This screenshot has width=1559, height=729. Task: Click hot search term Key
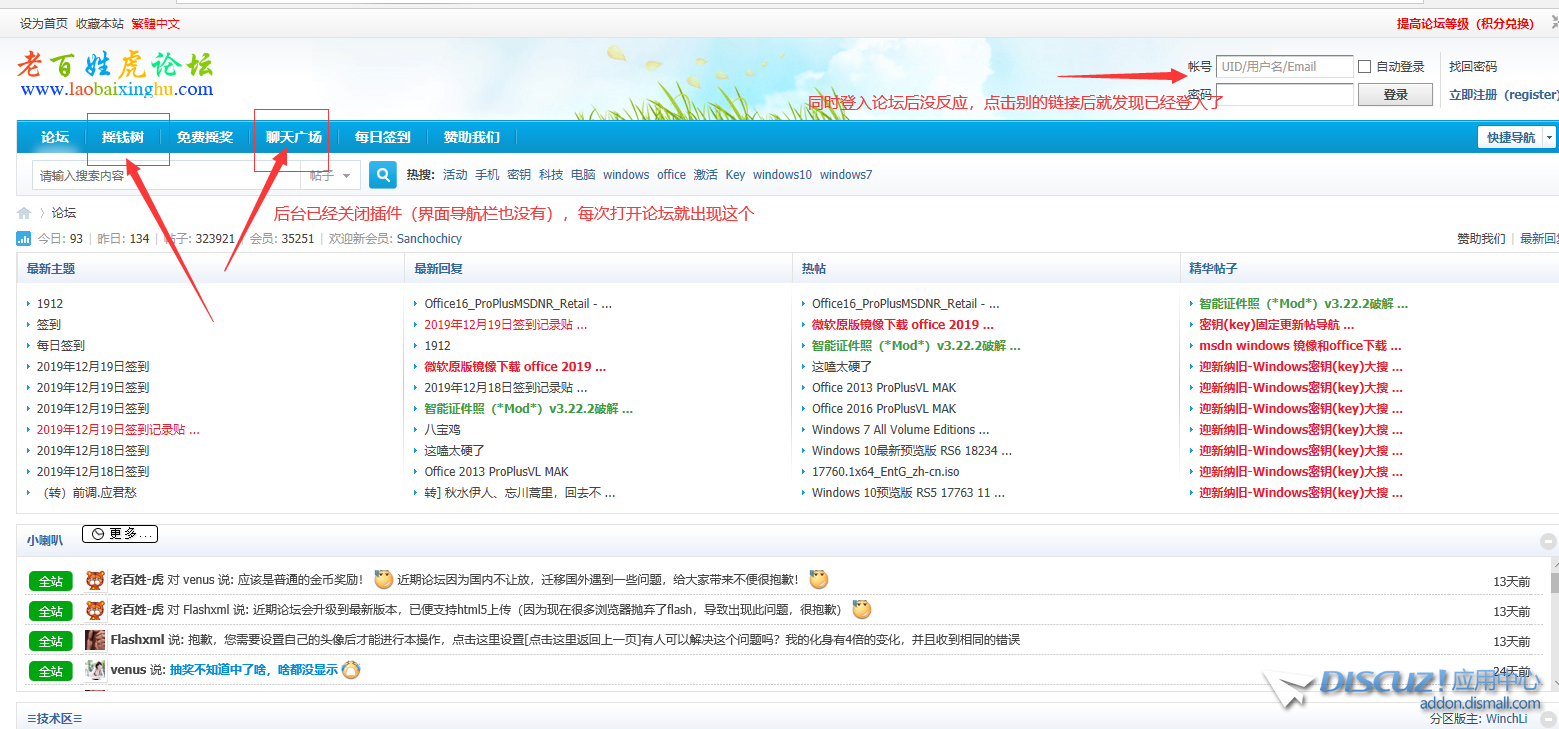735,175
